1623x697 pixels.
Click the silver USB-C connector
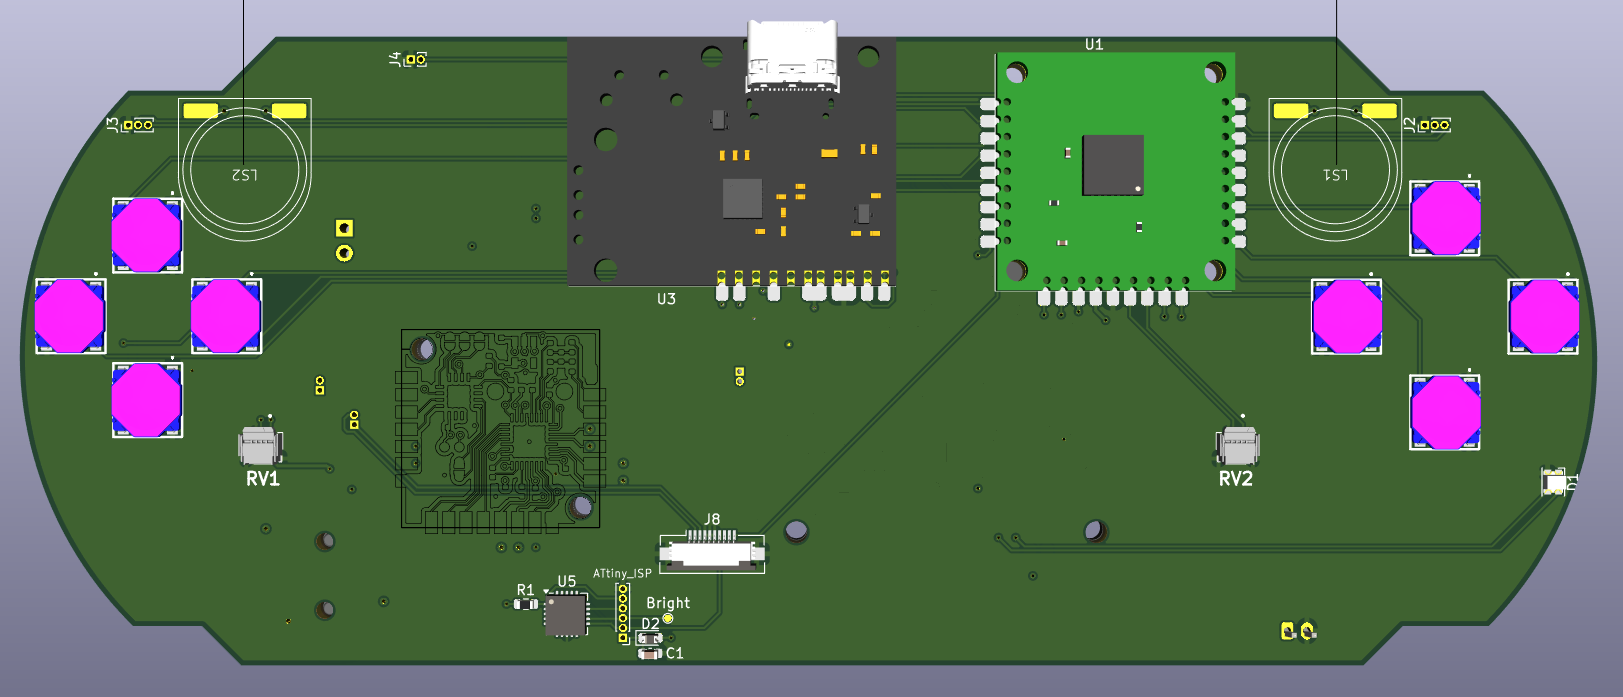pyautogui.click(x=791, y=56)
